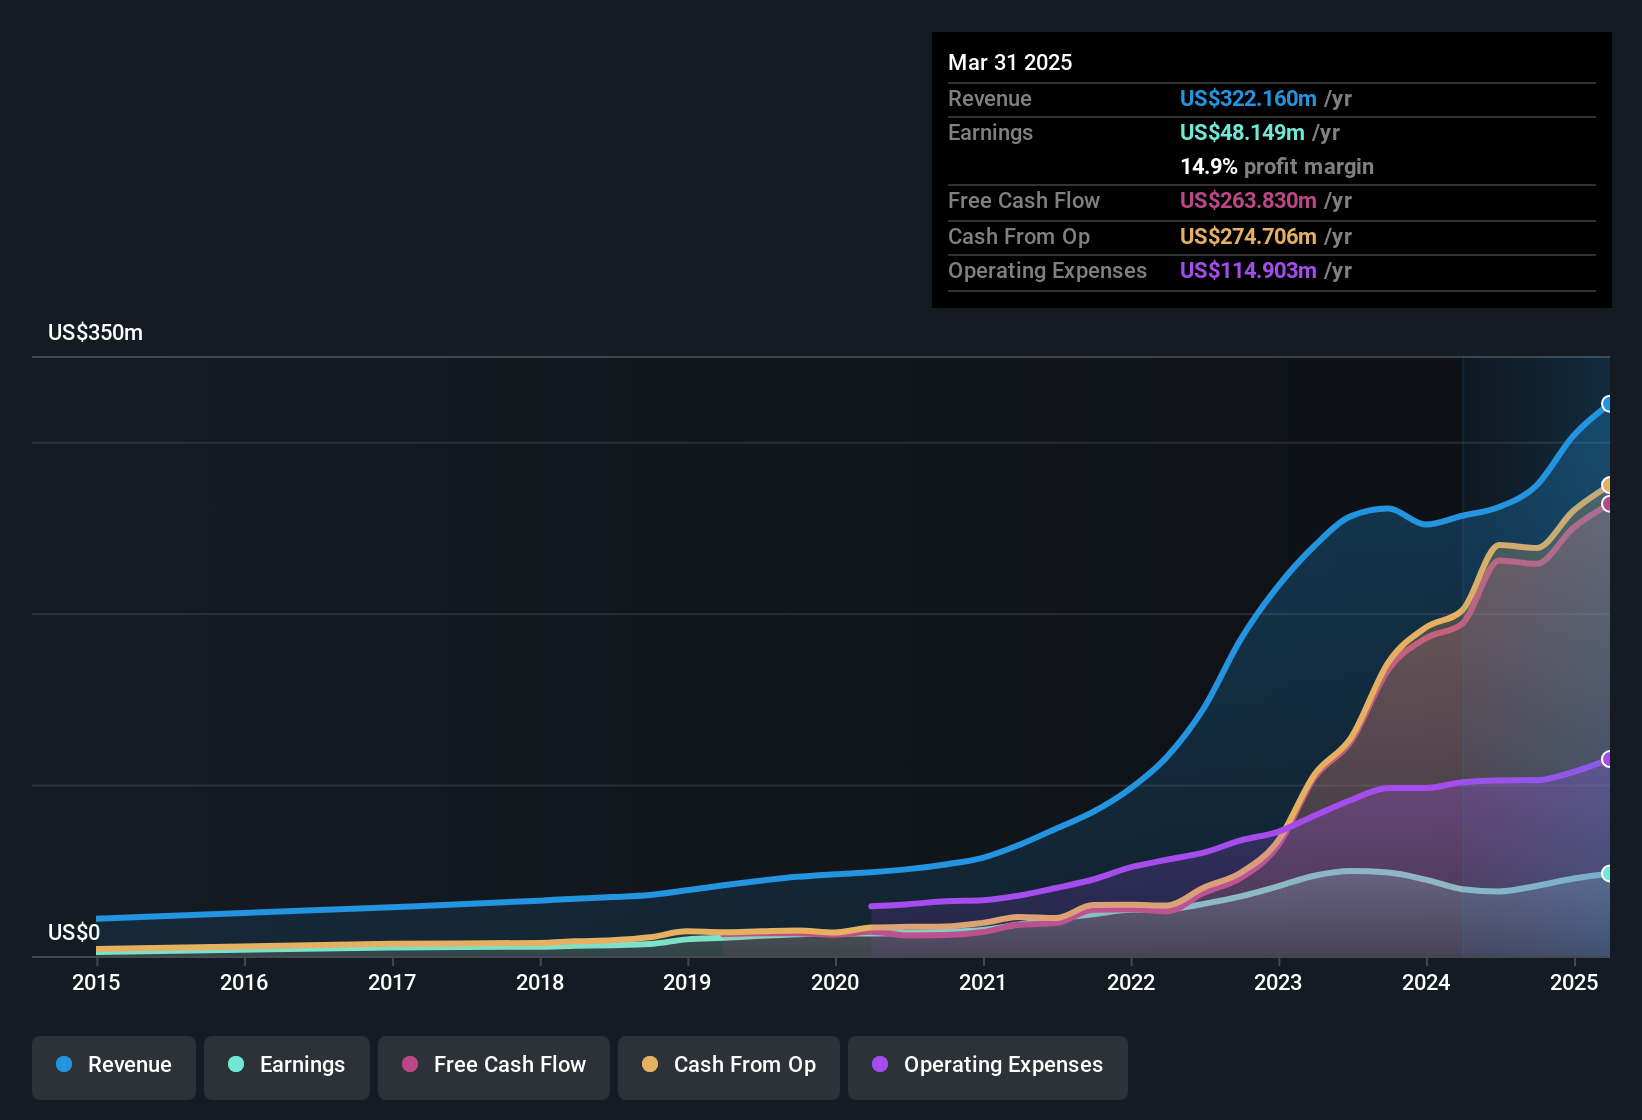Click the purple Operating Expenses legend dot
This screenshot has height=1120, width=1642.
pyautogui.click(x=879, y=1066)
